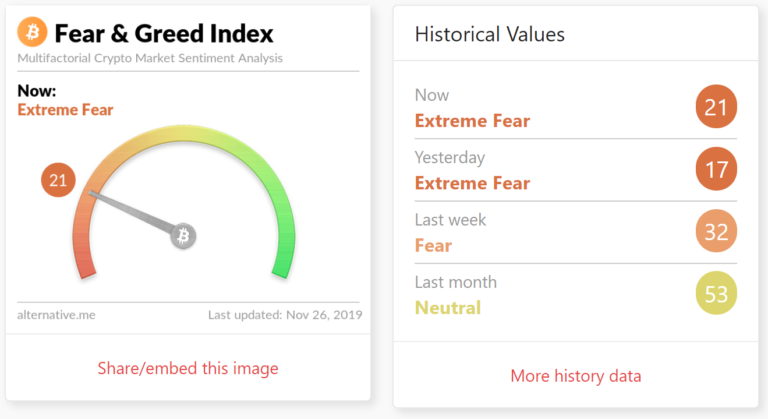Click the Historical Values heading
This screenshot has height=419, width=768.
pos(489,34)
